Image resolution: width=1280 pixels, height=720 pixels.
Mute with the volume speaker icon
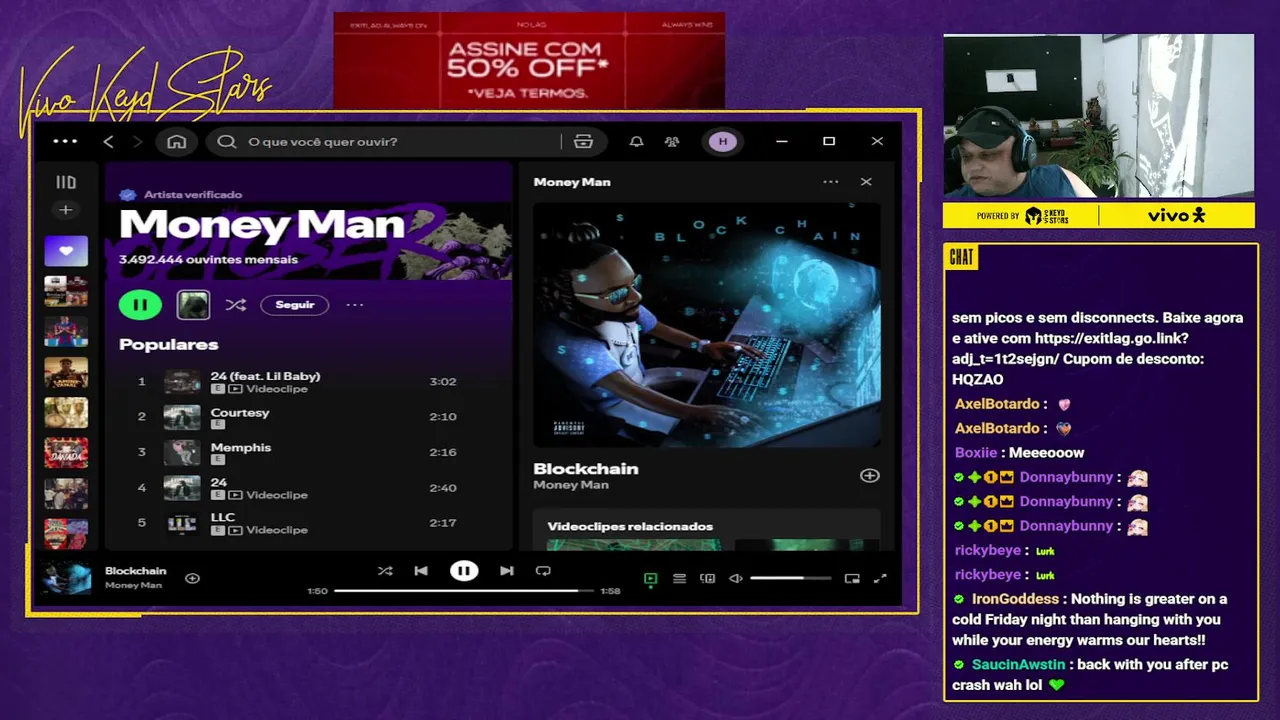[736, 578]
